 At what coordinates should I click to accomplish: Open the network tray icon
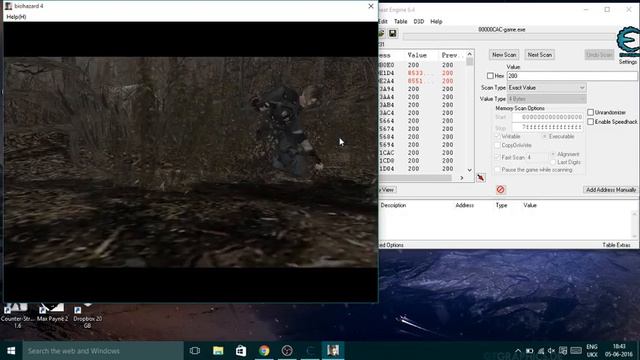tap(541, 351)
